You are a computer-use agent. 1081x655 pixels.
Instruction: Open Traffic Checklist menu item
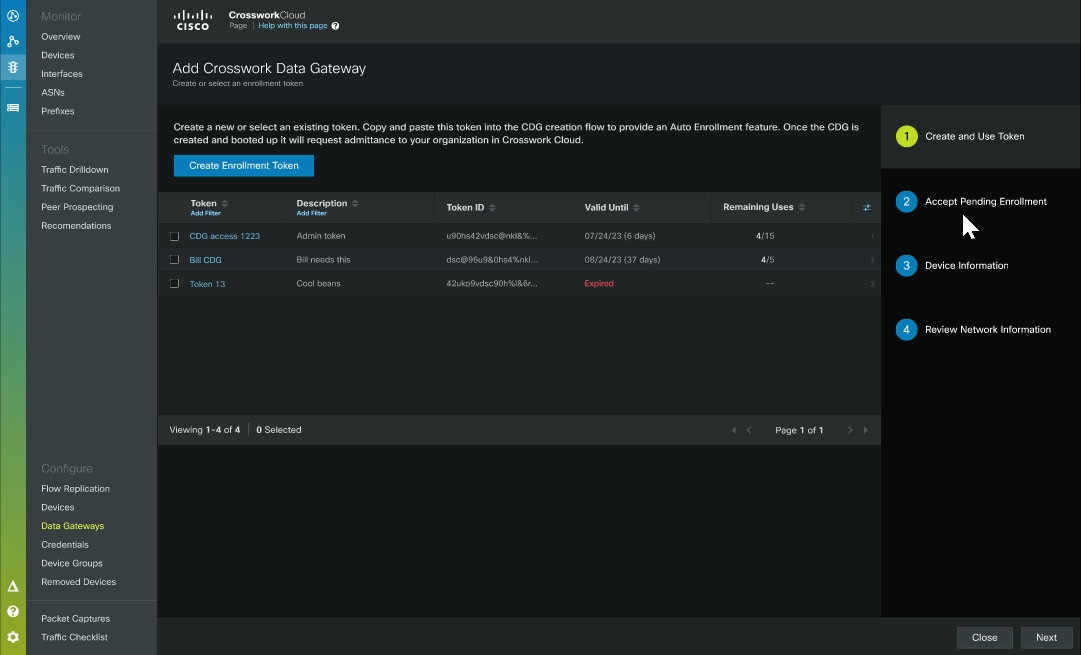click(x=74, y=638)
